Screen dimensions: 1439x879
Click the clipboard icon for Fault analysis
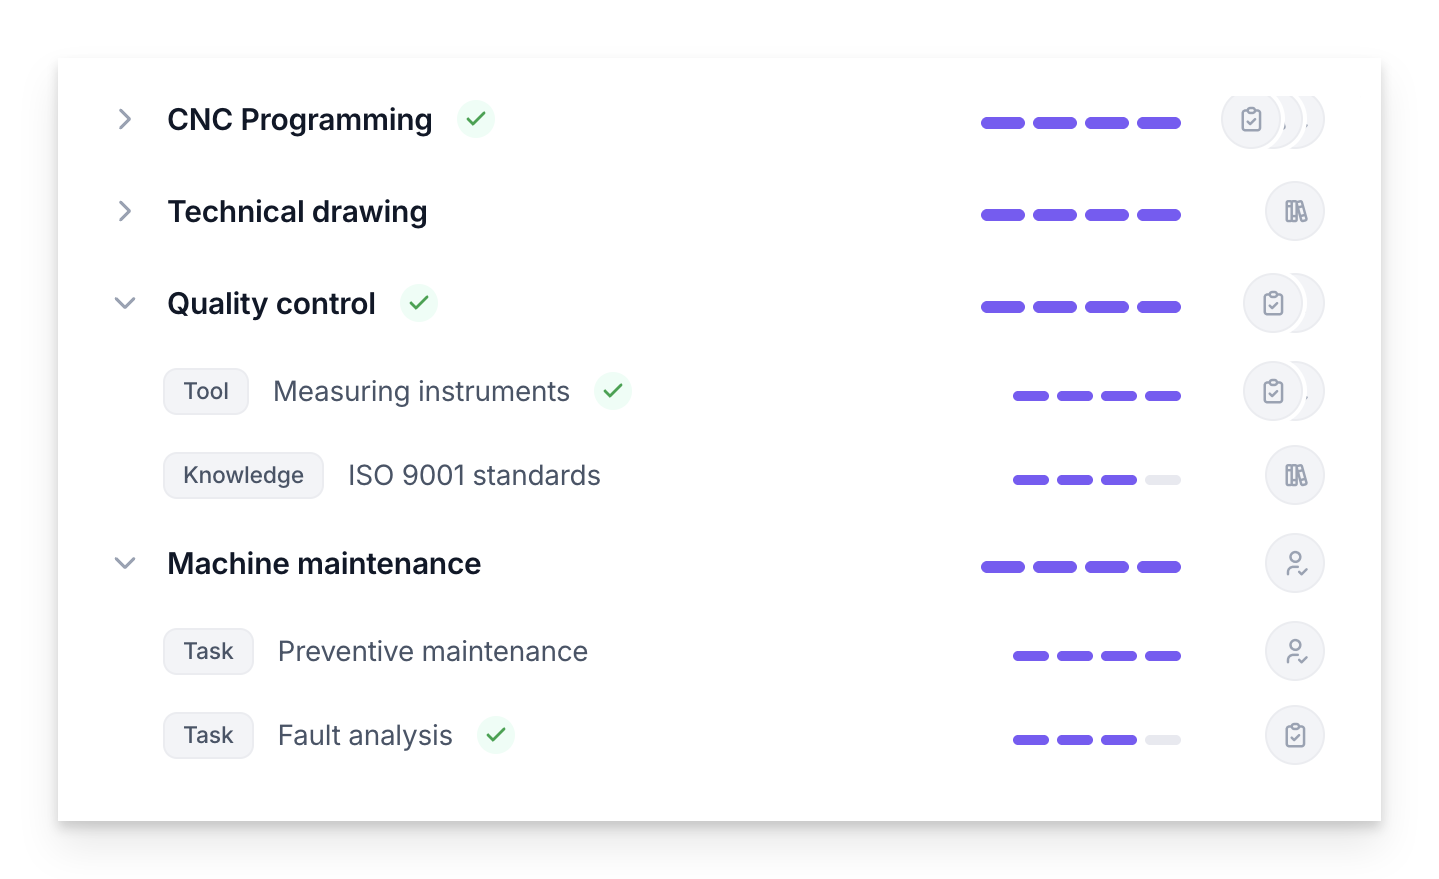(x=1295, y=735)
